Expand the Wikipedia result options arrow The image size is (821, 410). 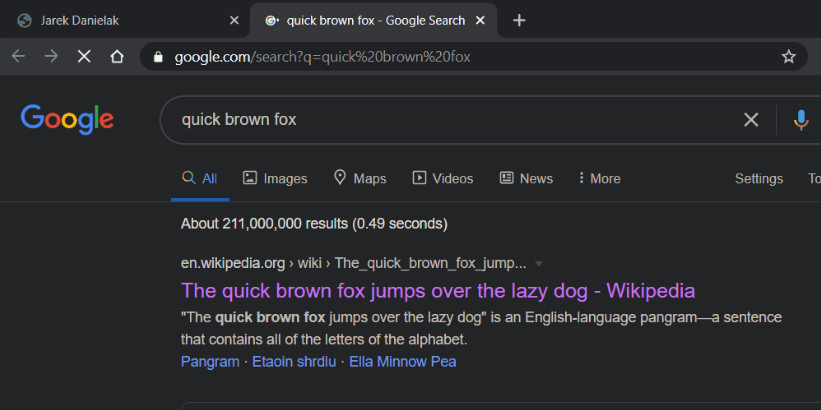click(x=538, y=264)
